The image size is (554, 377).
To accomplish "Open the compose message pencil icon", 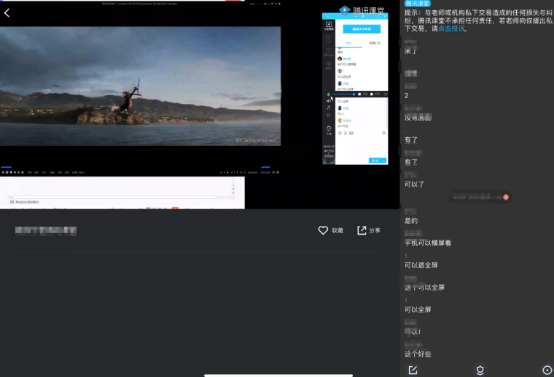I will click(x=413, y=370).
